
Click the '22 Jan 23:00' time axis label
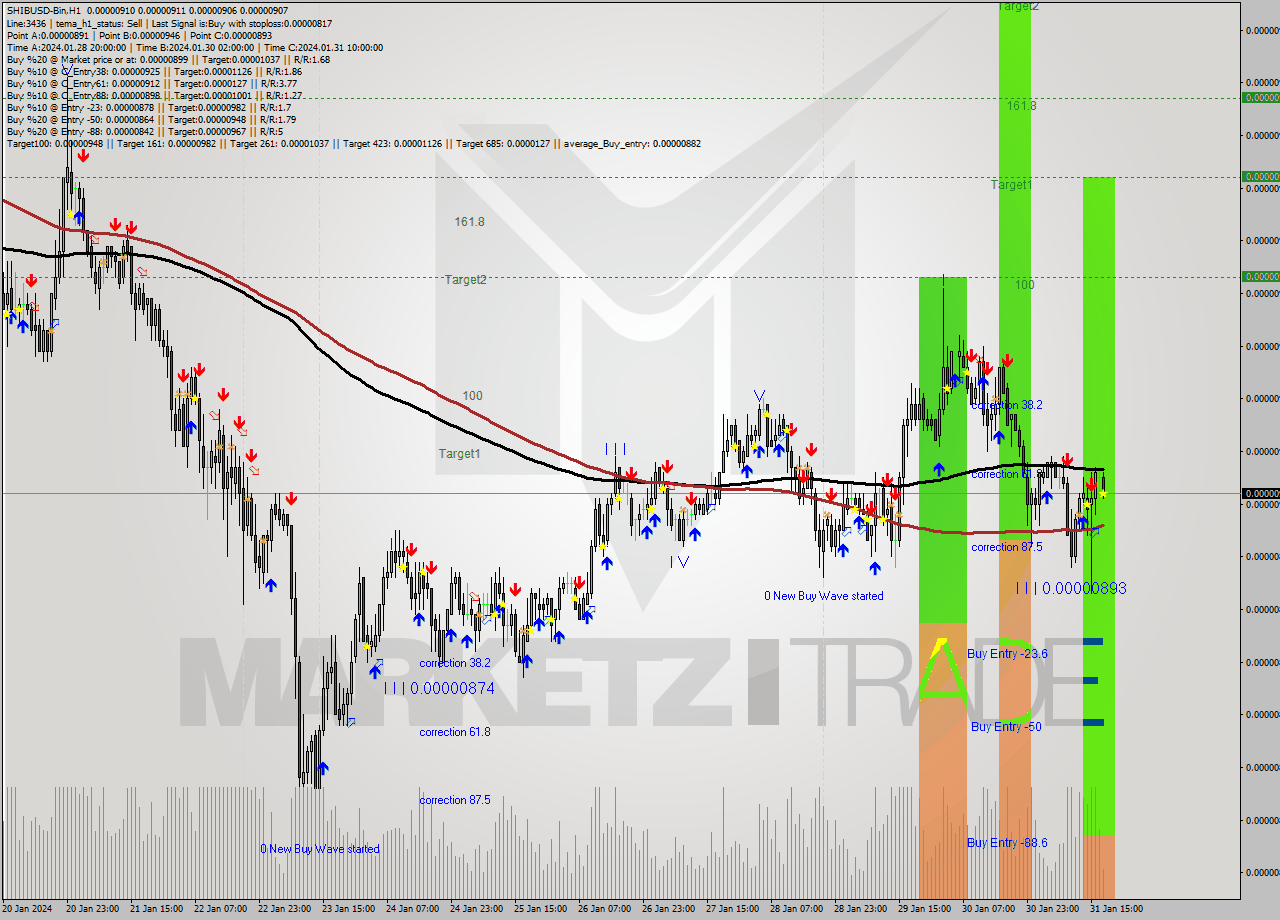(284, 909)
